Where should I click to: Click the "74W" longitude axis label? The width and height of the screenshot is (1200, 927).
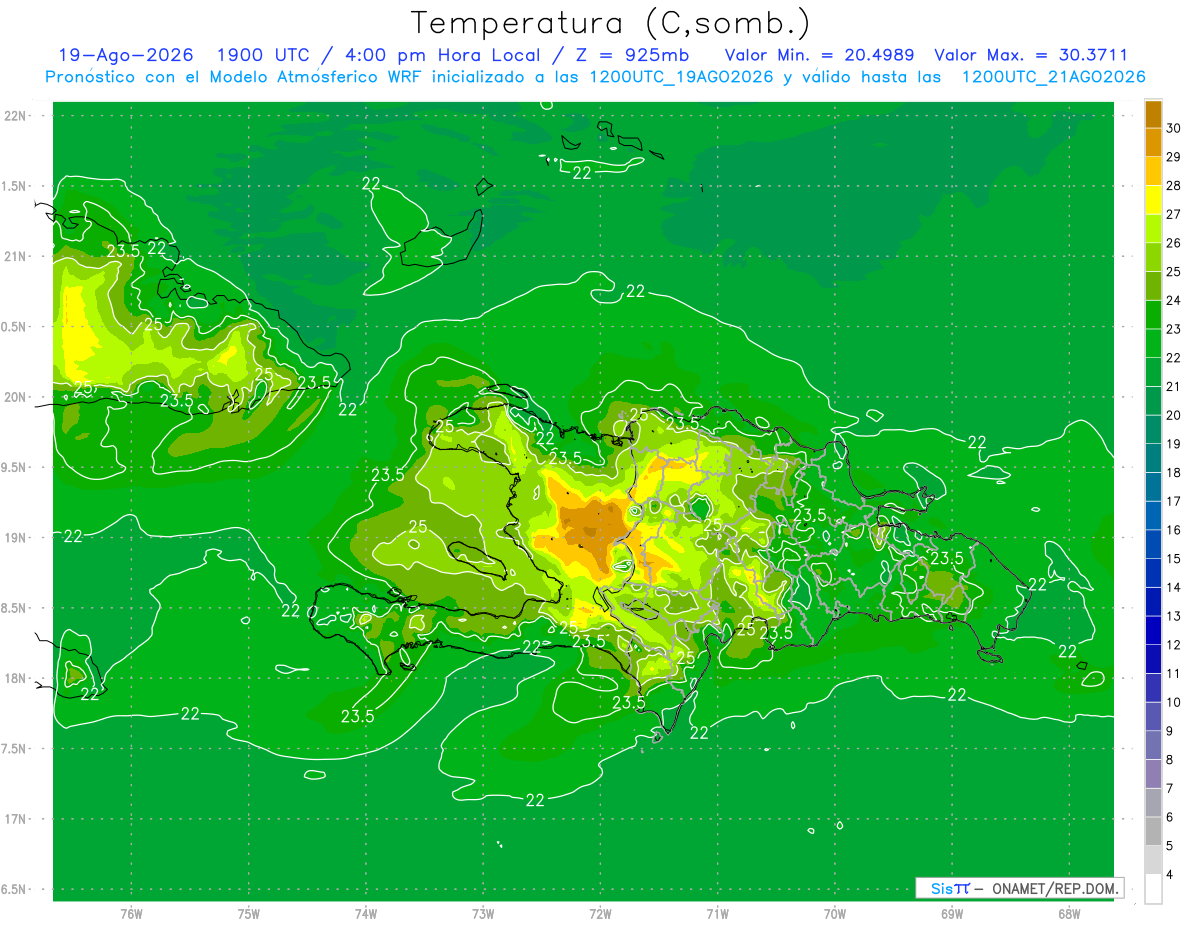[x=365, y=914]
